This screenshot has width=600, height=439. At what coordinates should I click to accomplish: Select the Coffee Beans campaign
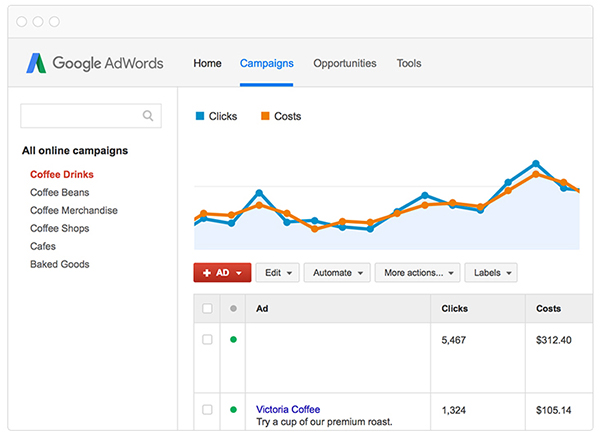tap(60, 193)
